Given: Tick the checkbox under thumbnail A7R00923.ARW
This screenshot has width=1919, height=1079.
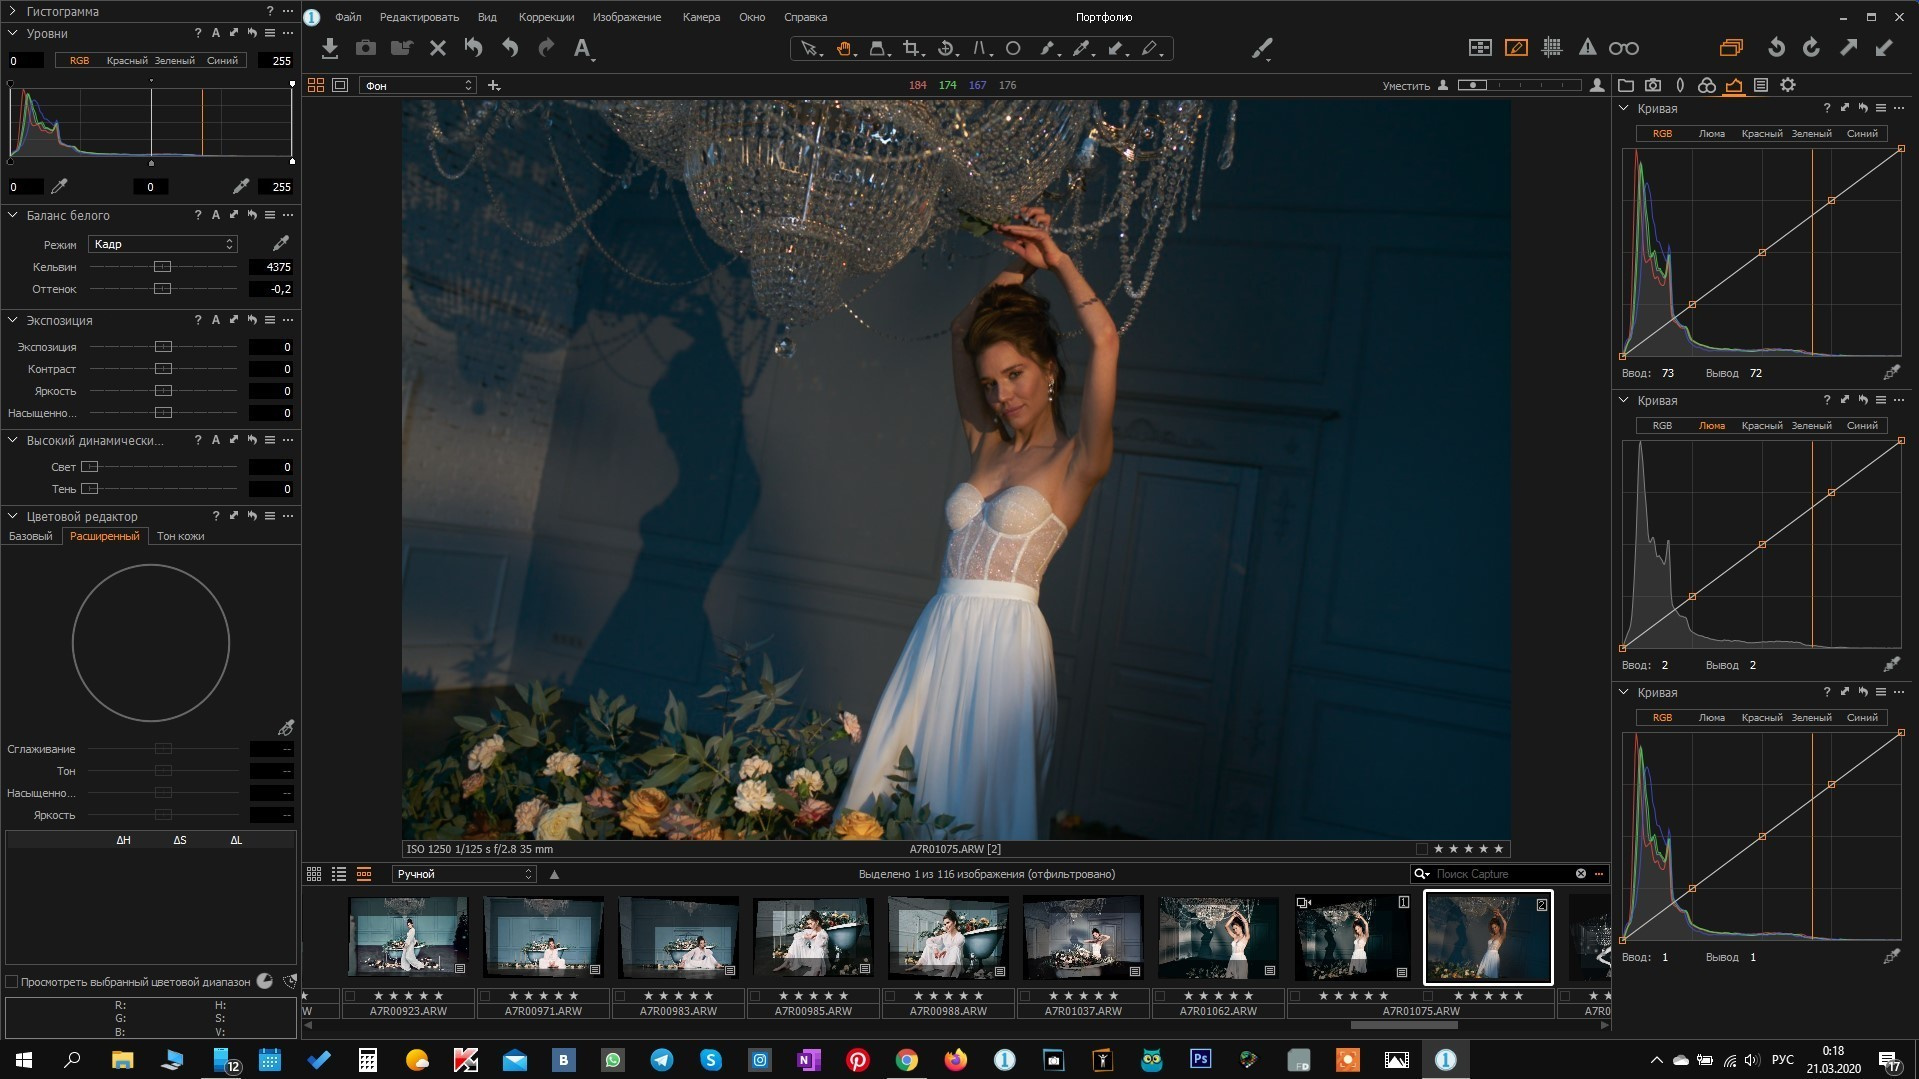Looking at the screenshot, I should pyautogui.click(x=350, y=996).
